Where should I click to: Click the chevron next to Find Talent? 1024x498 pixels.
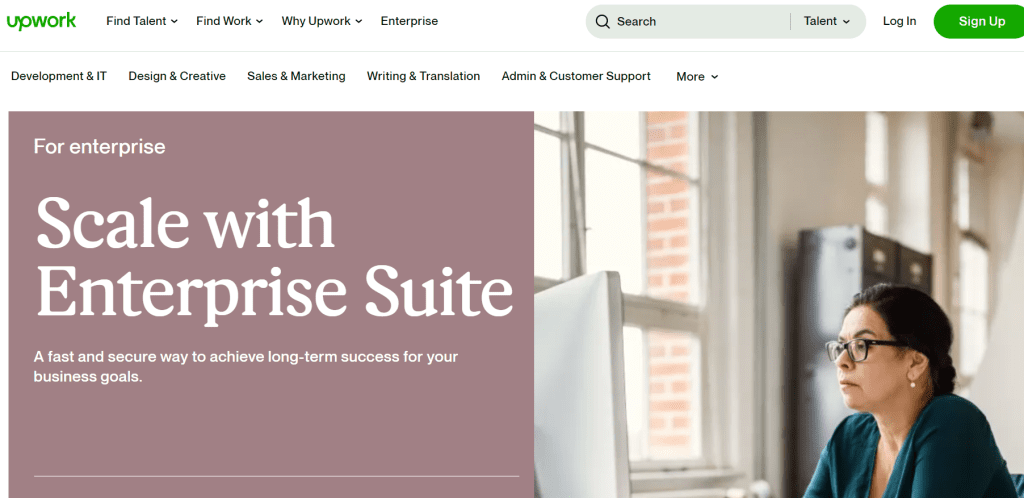(174, 22)
